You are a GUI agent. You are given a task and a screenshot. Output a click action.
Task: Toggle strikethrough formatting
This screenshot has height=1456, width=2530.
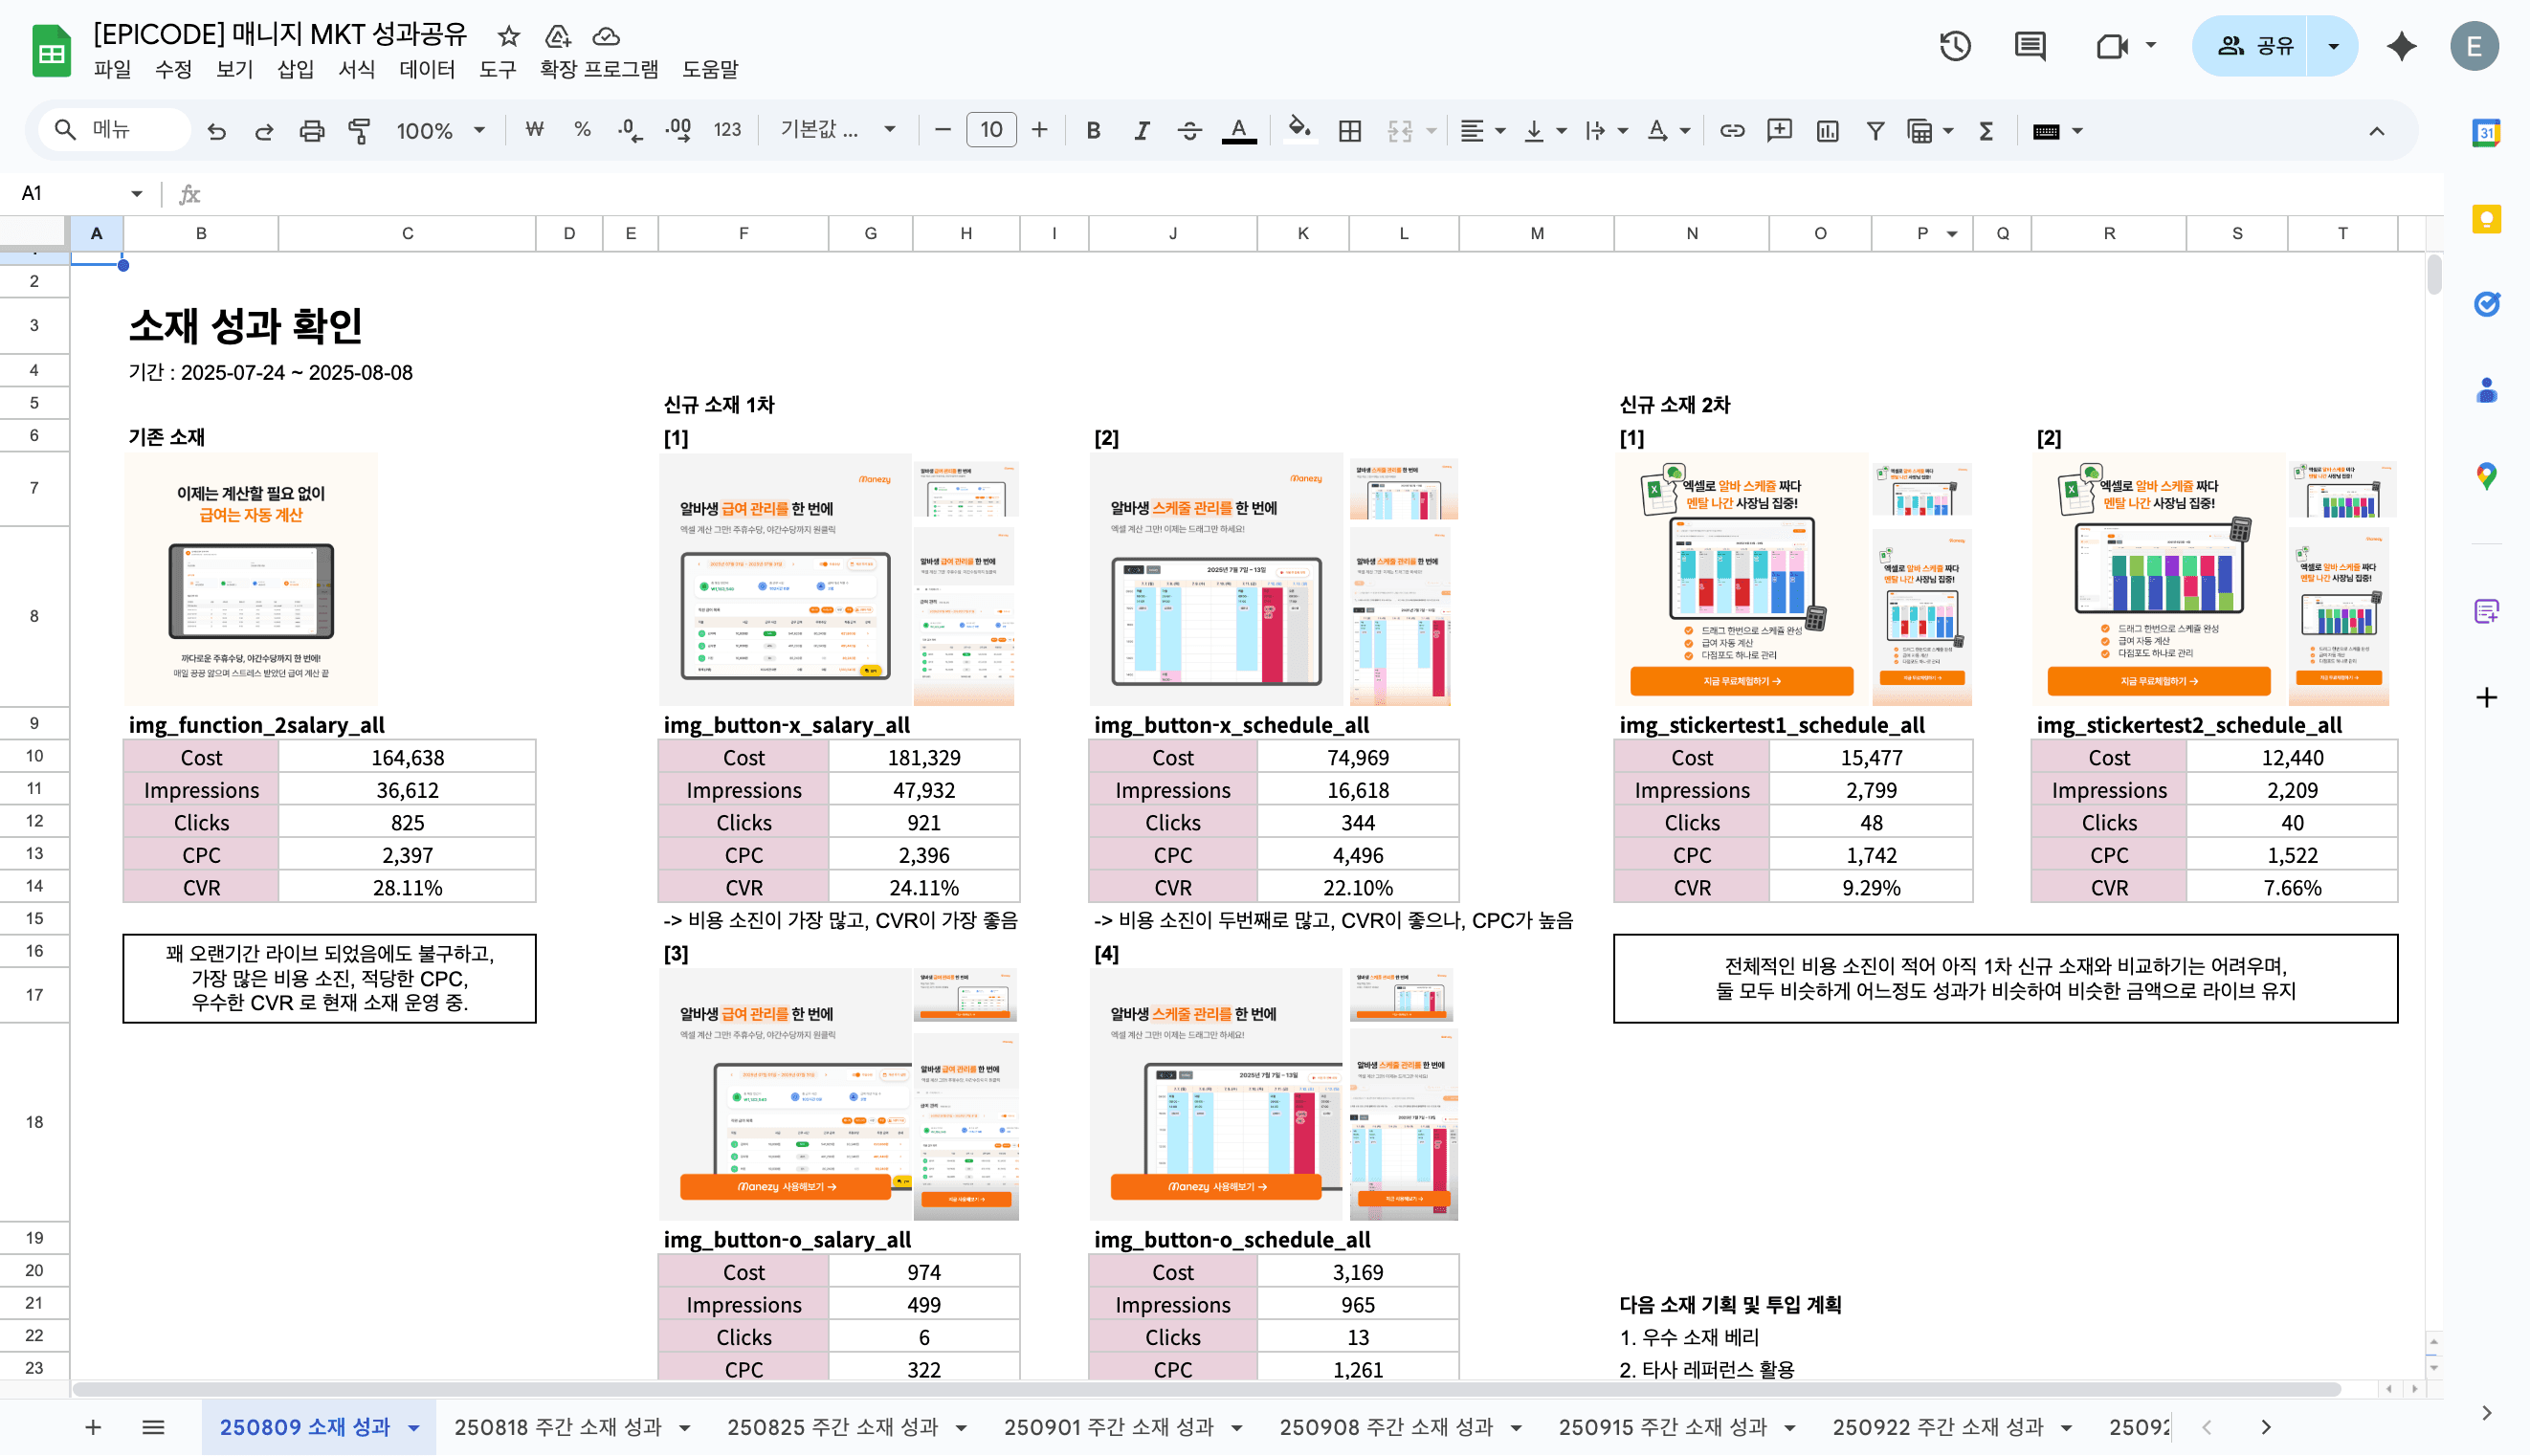point(1189,131)
